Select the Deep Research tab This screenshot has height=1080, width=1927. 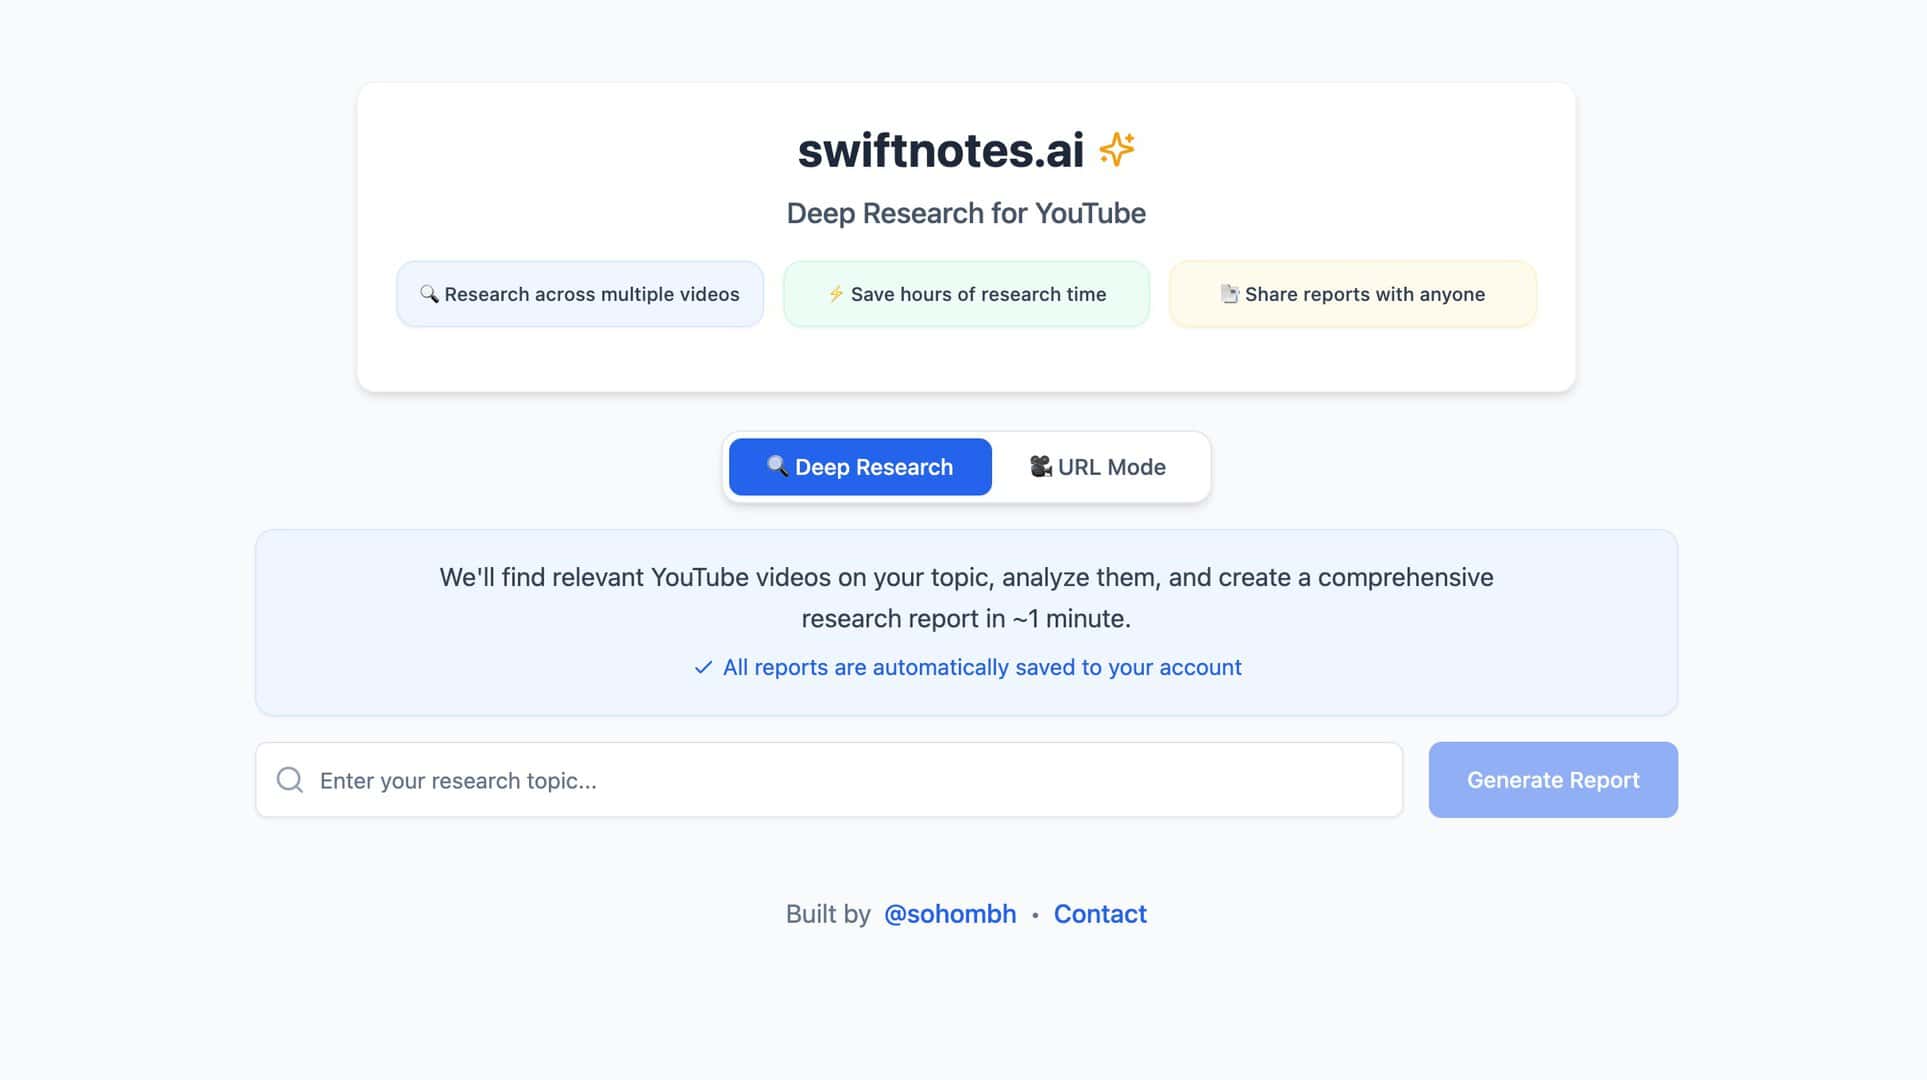pos(859,466)
